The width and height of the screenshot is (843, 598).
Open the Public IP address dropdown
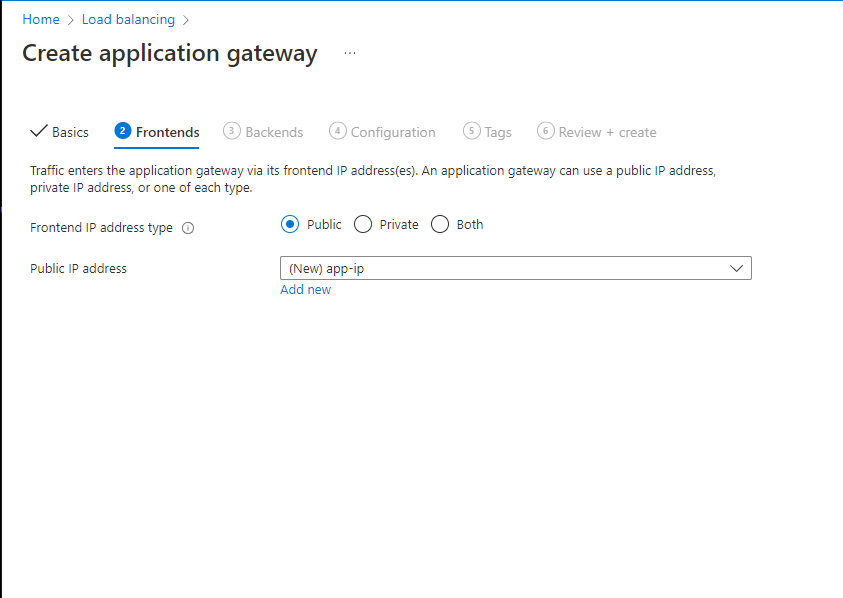[515, 267]
